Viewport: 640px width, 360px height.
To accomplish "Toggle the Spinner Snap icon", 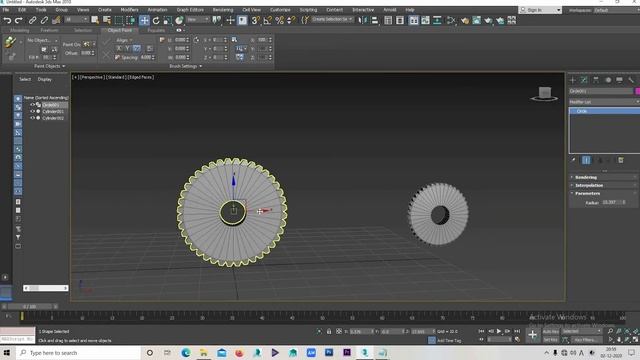I will coord(291,20).
